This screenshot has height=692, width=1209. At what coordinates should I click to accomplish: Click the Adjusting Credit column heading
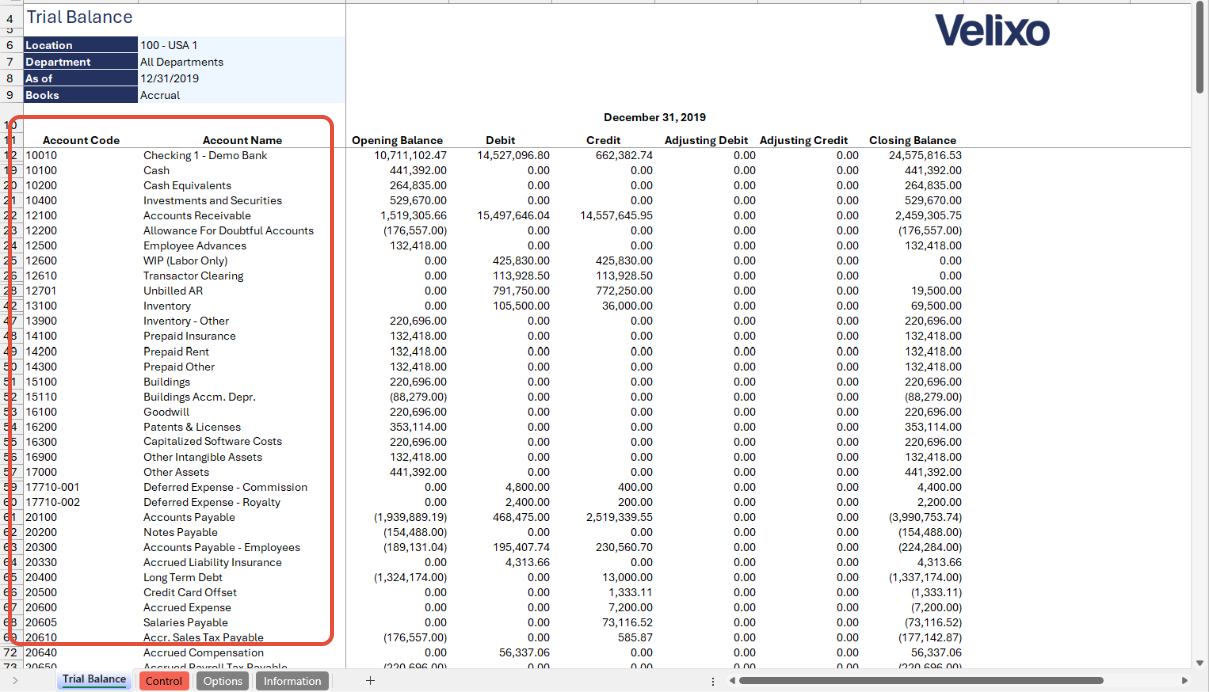(804, 140)
